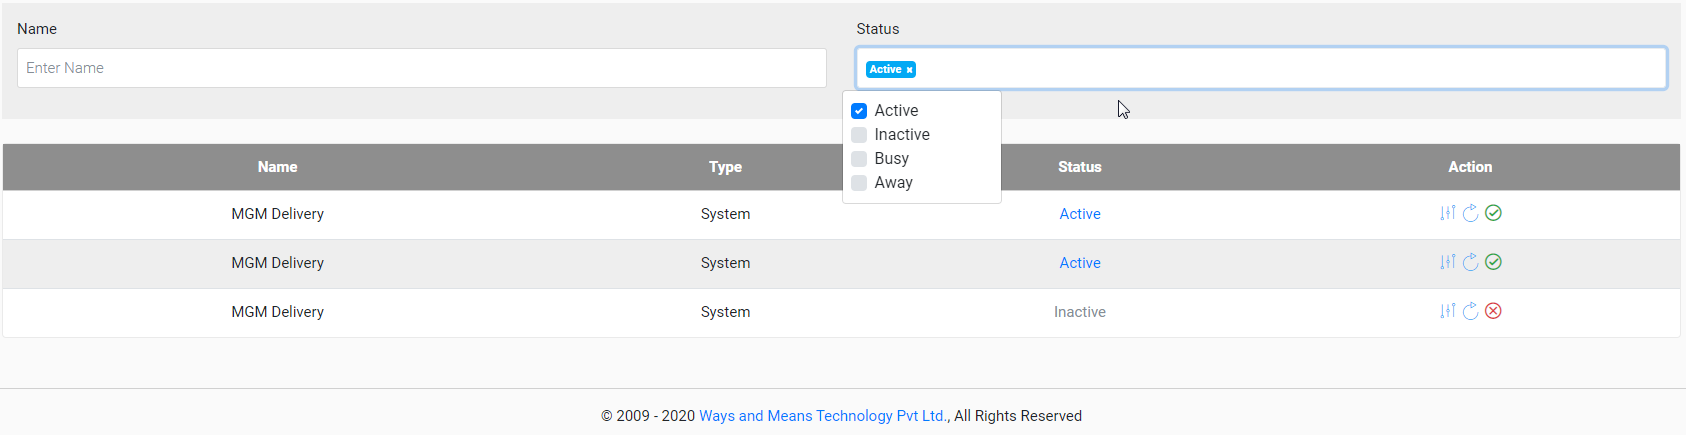Viewport: 1686px width, 435px height.
Task: Click the Enter Name input field
Action: click(x=421, y=68)
